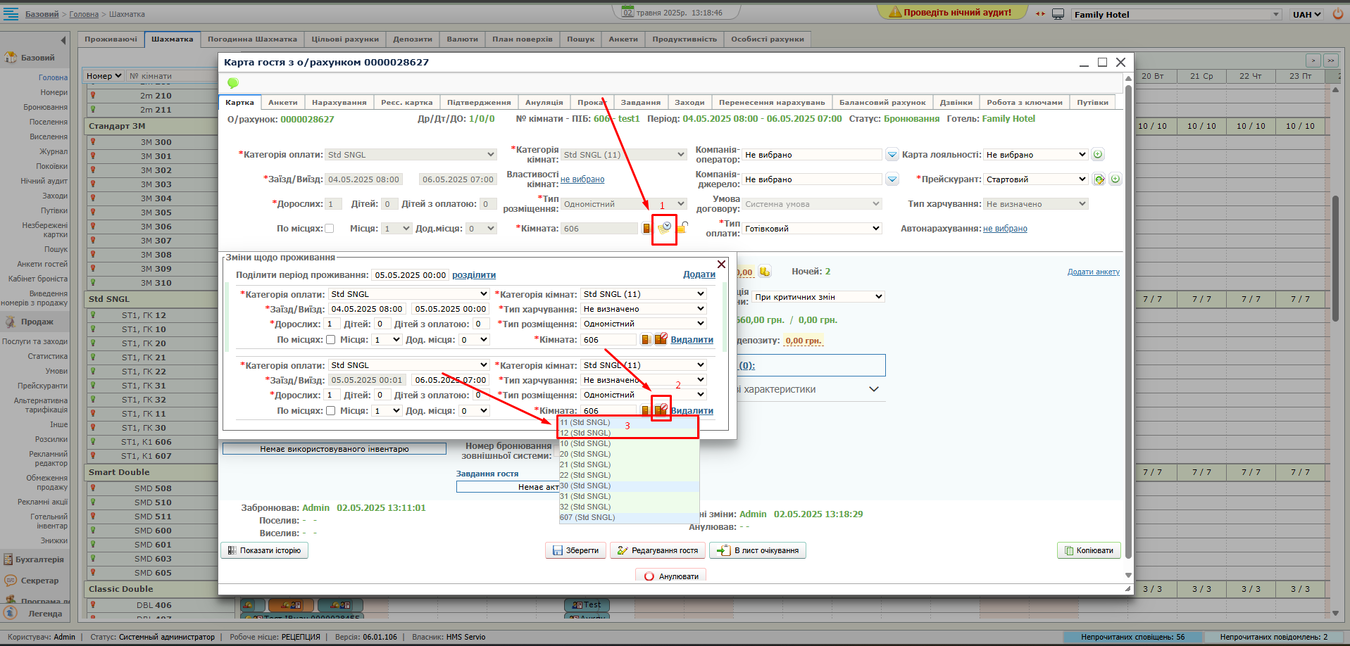Click the door icon in first period row

click(646, 340)
